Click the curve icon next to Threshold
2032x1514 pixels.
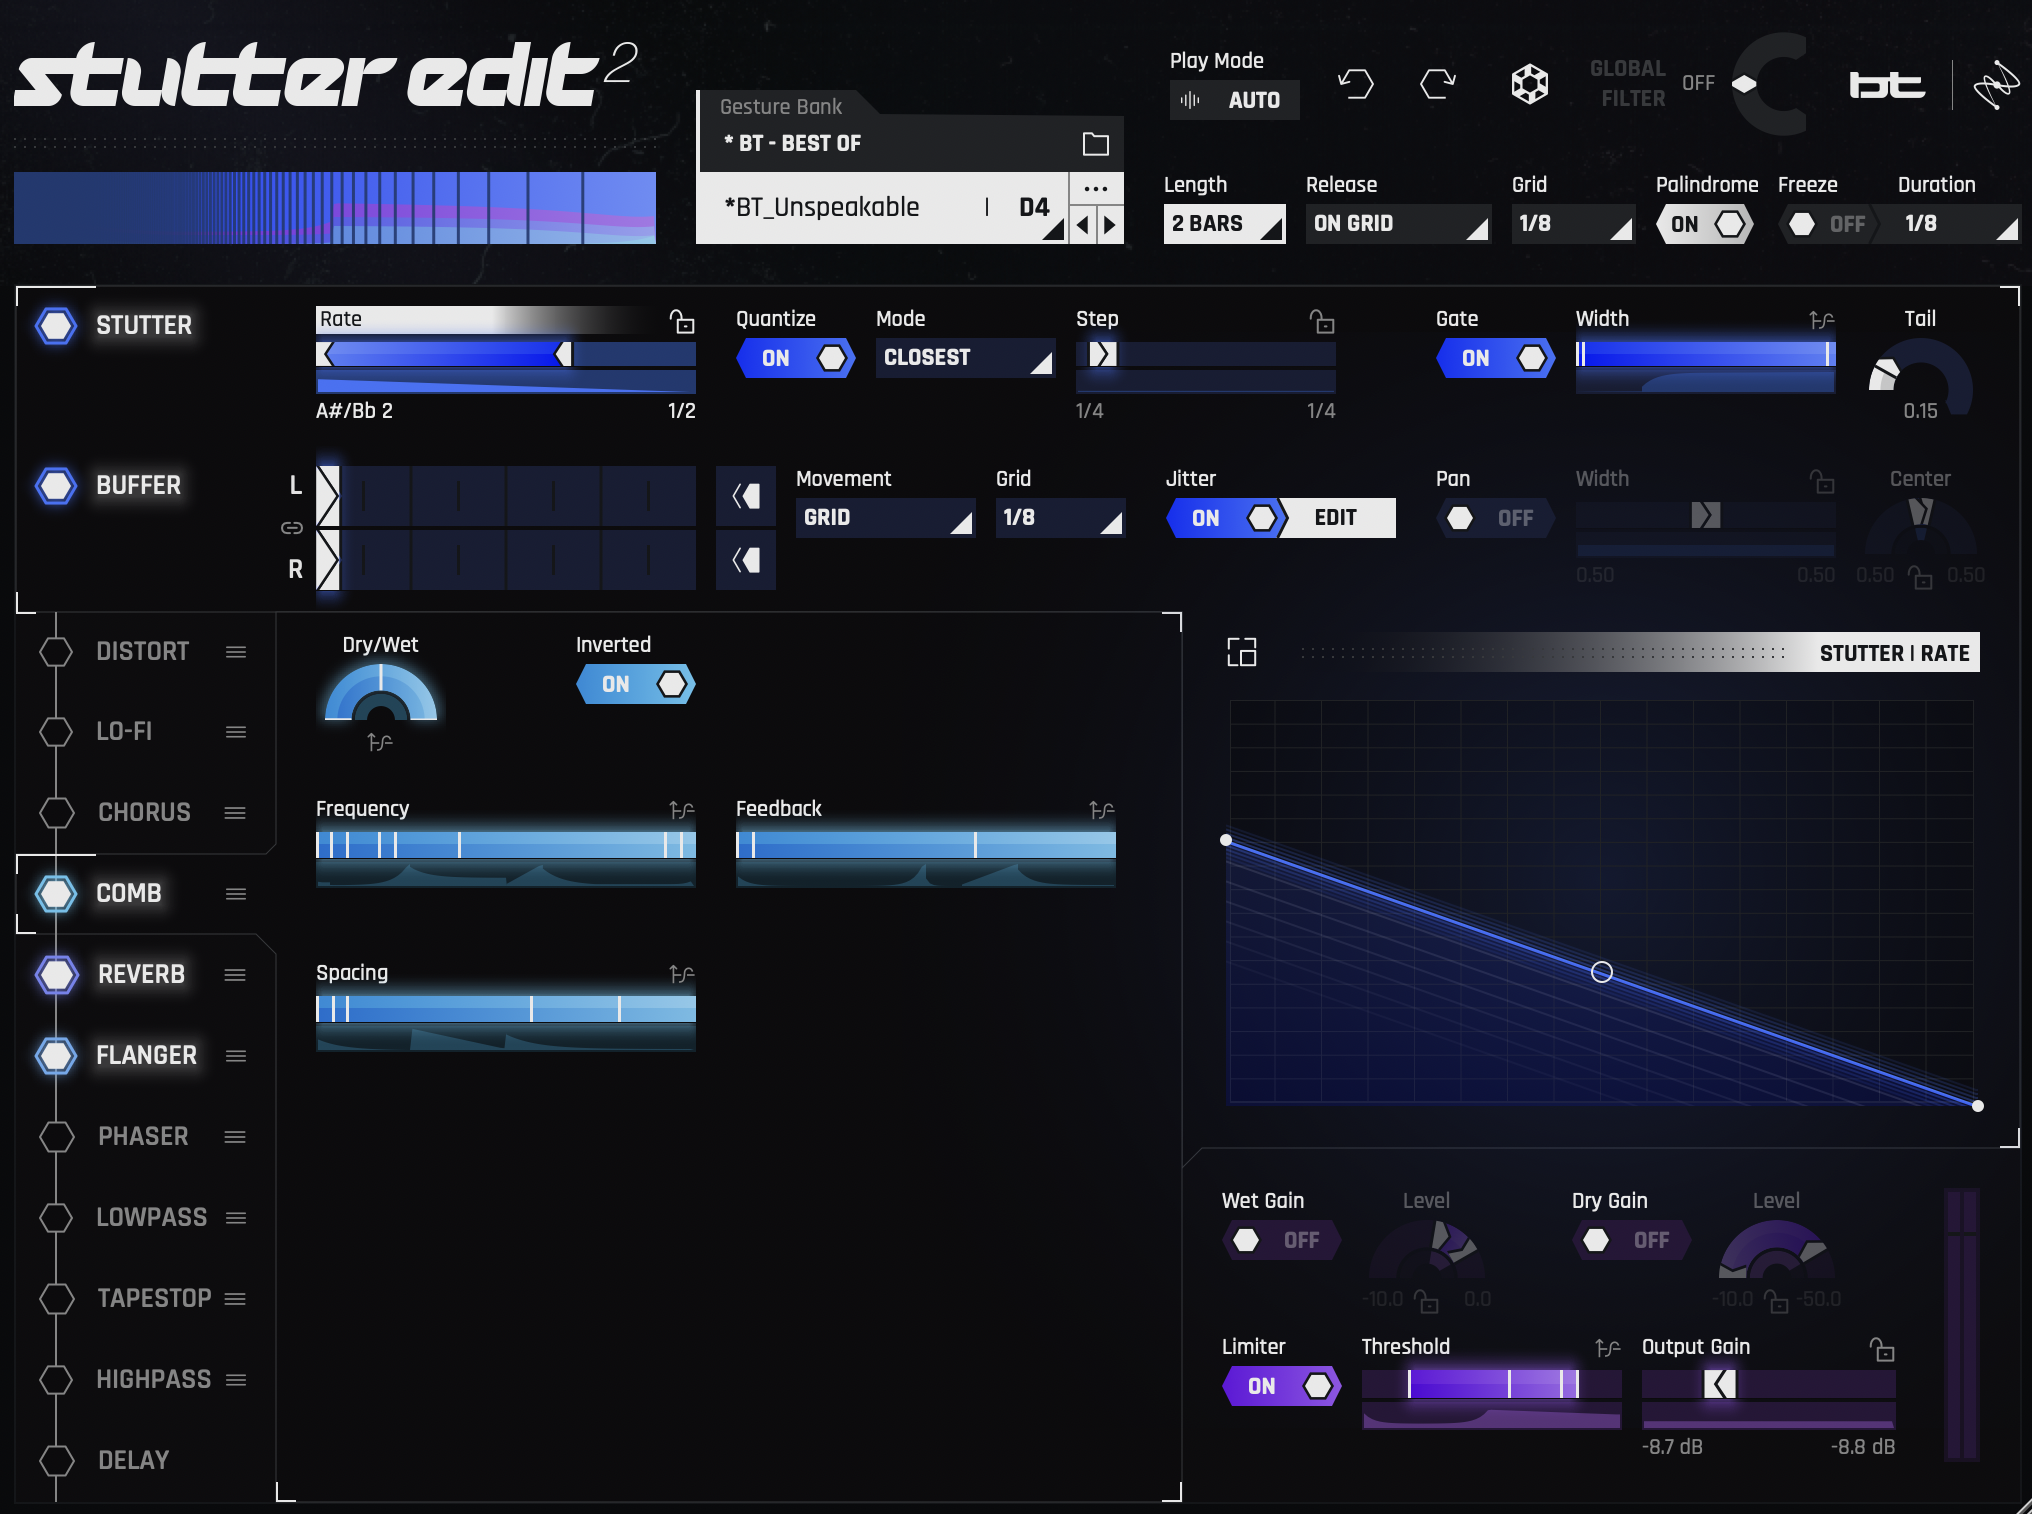click(x=1608, y=1348)
